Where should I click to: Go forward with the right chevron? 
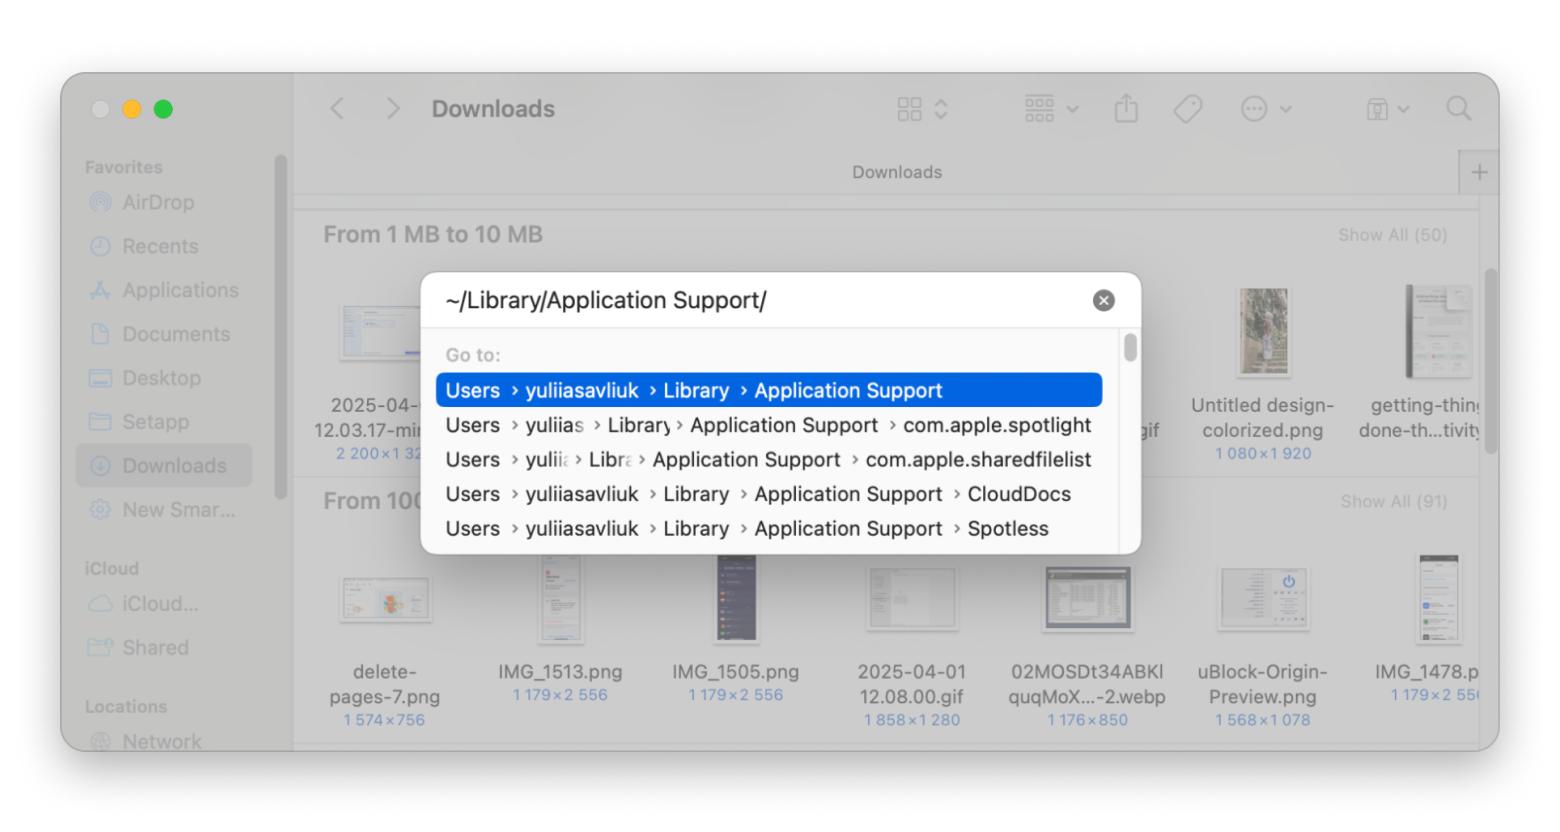392,109
